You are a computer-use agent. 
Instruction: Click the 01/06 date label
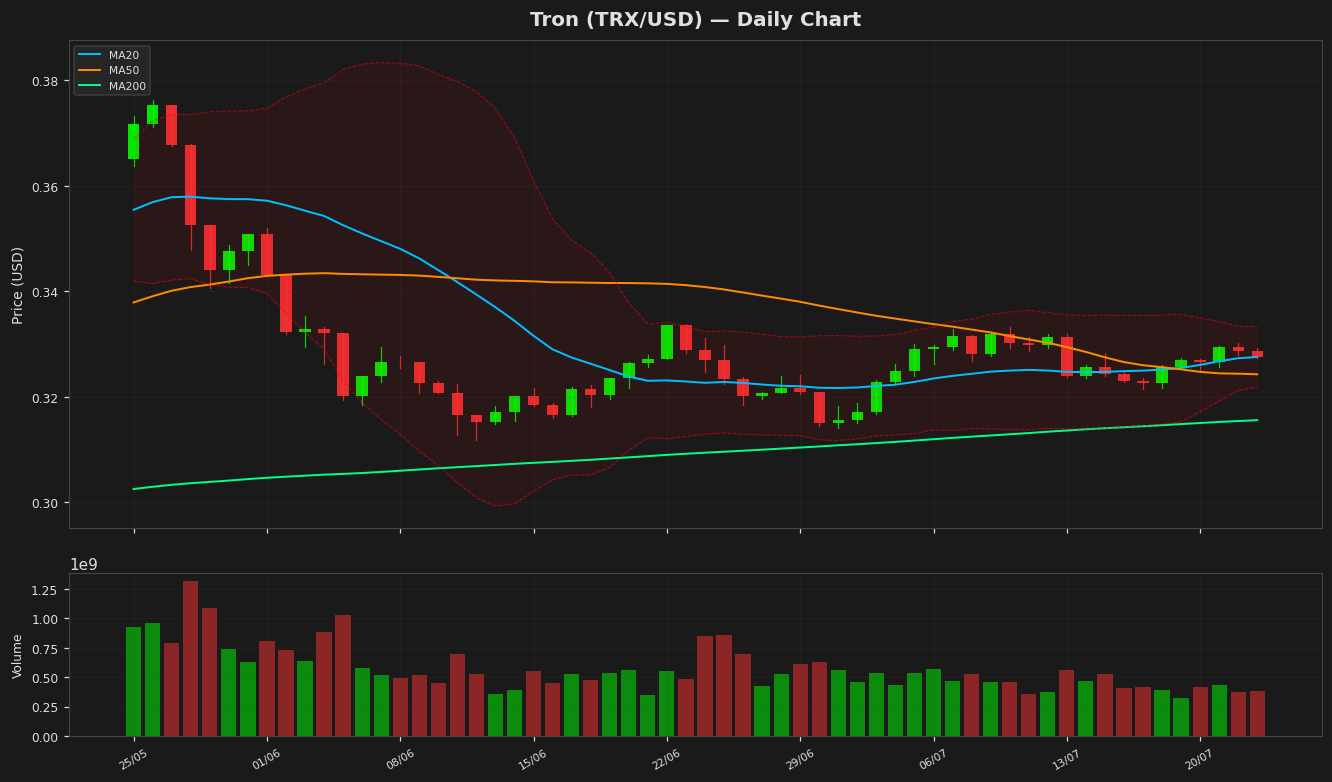point(267,760)
